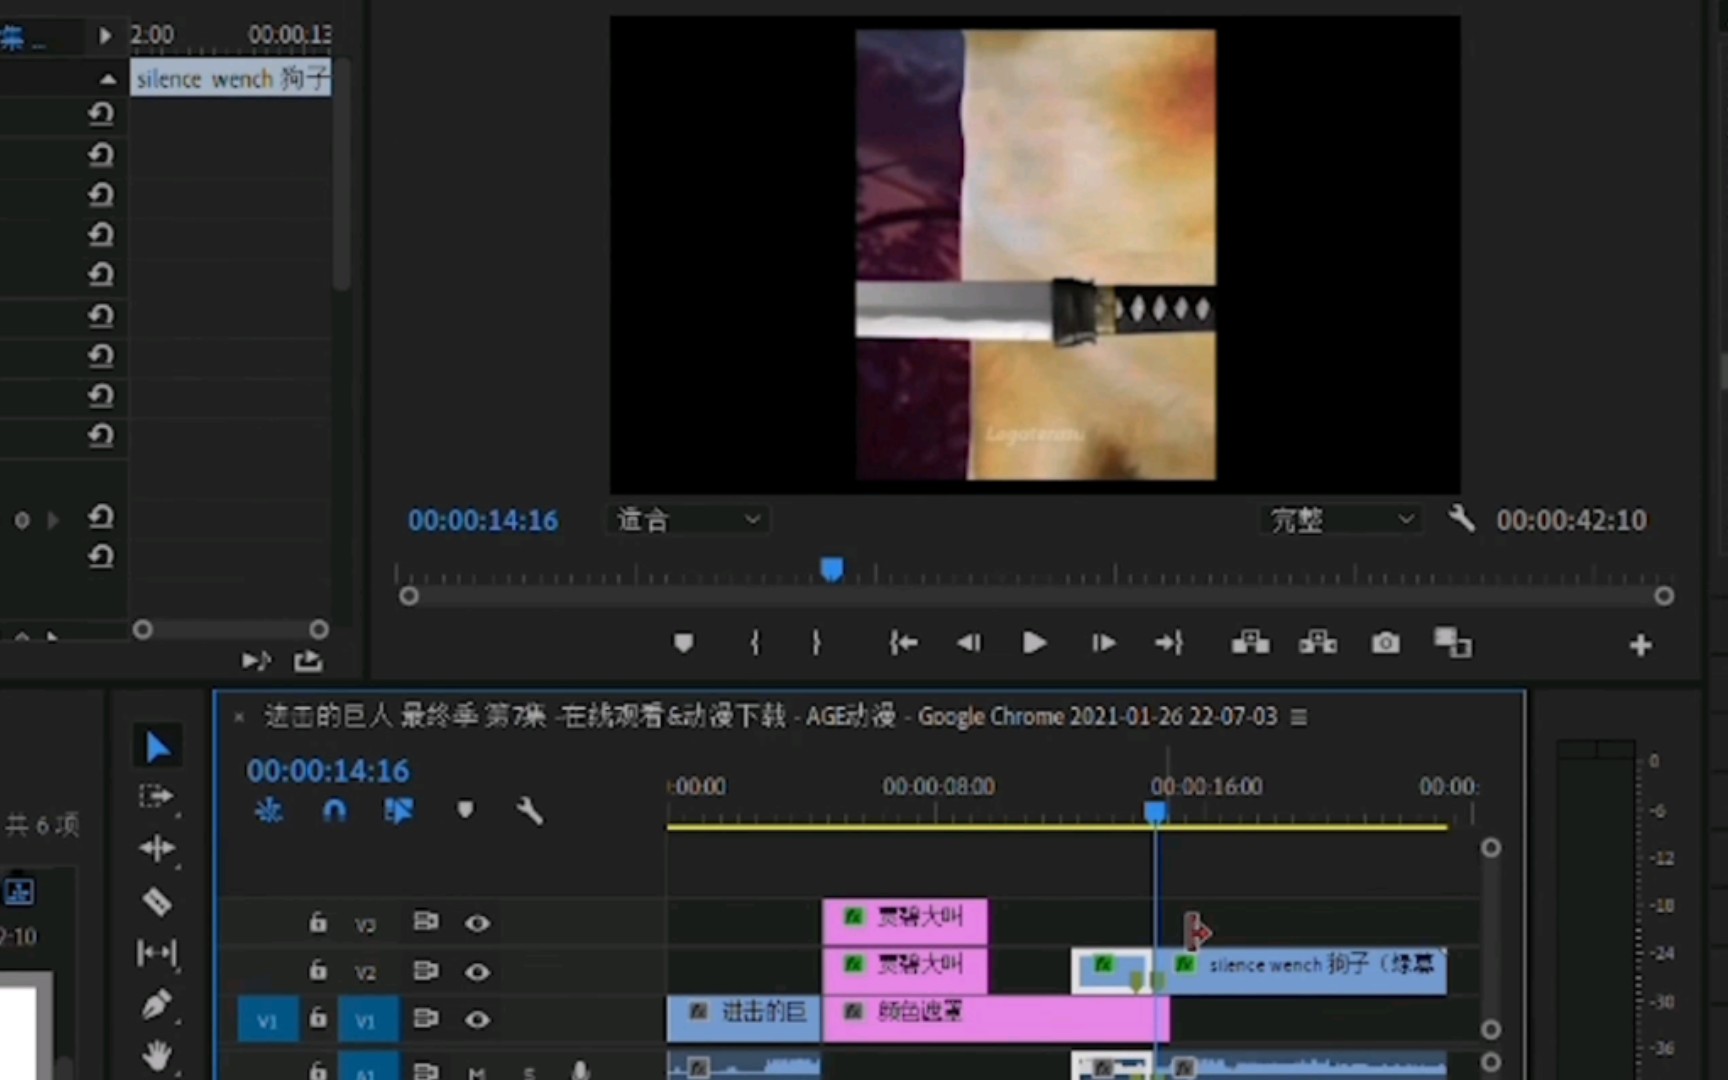Viewport: 1728px width, 1080px height.
Task: Click the Extract button
Action: 1318,642
